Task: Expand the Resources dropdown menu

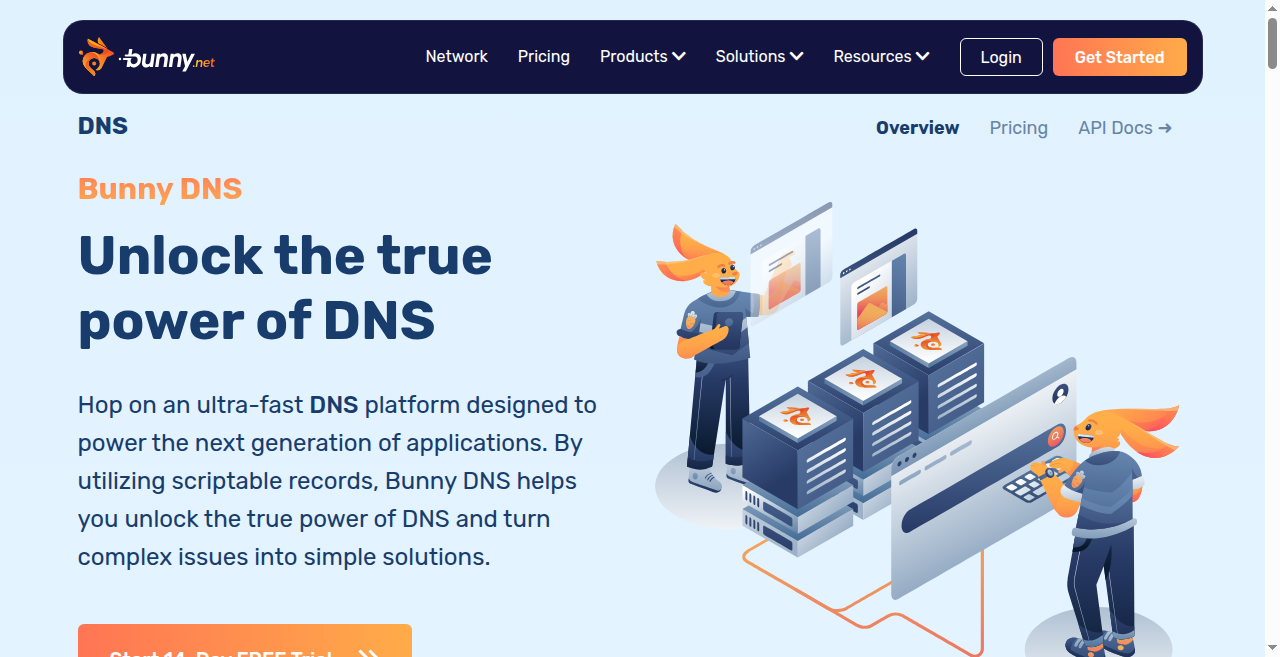Action: click(x=881, y=57)
